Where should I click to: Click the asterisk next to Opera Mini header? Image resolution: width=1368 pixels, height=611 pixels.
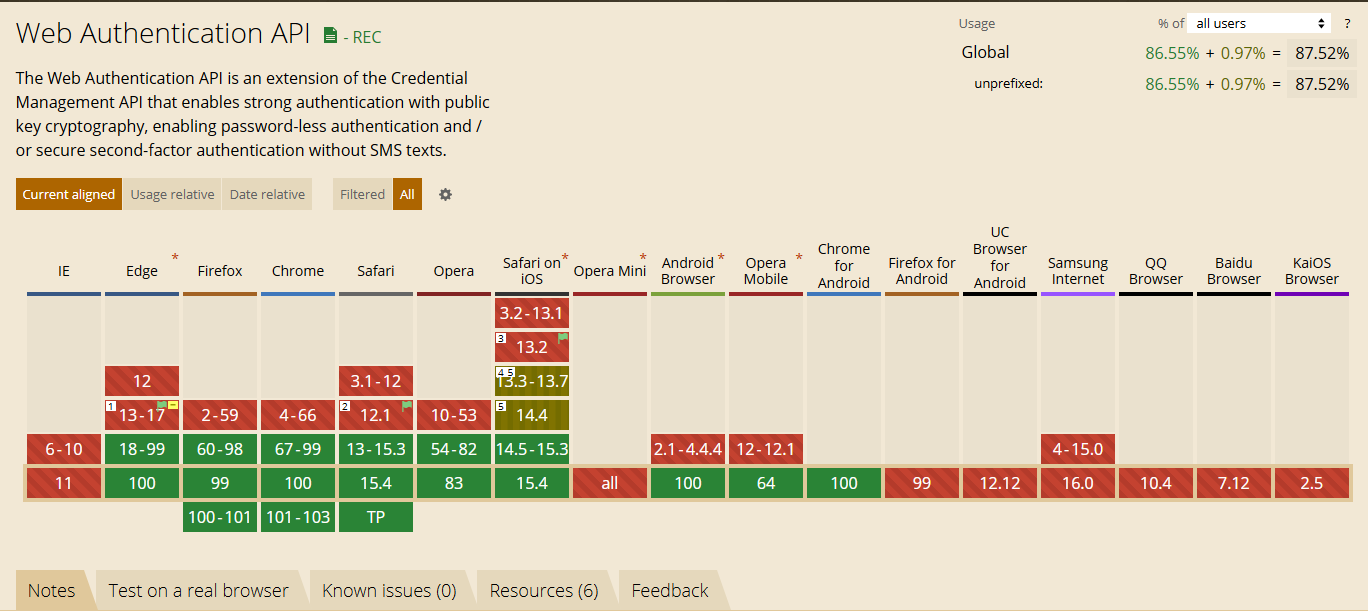tap(643, 257)
